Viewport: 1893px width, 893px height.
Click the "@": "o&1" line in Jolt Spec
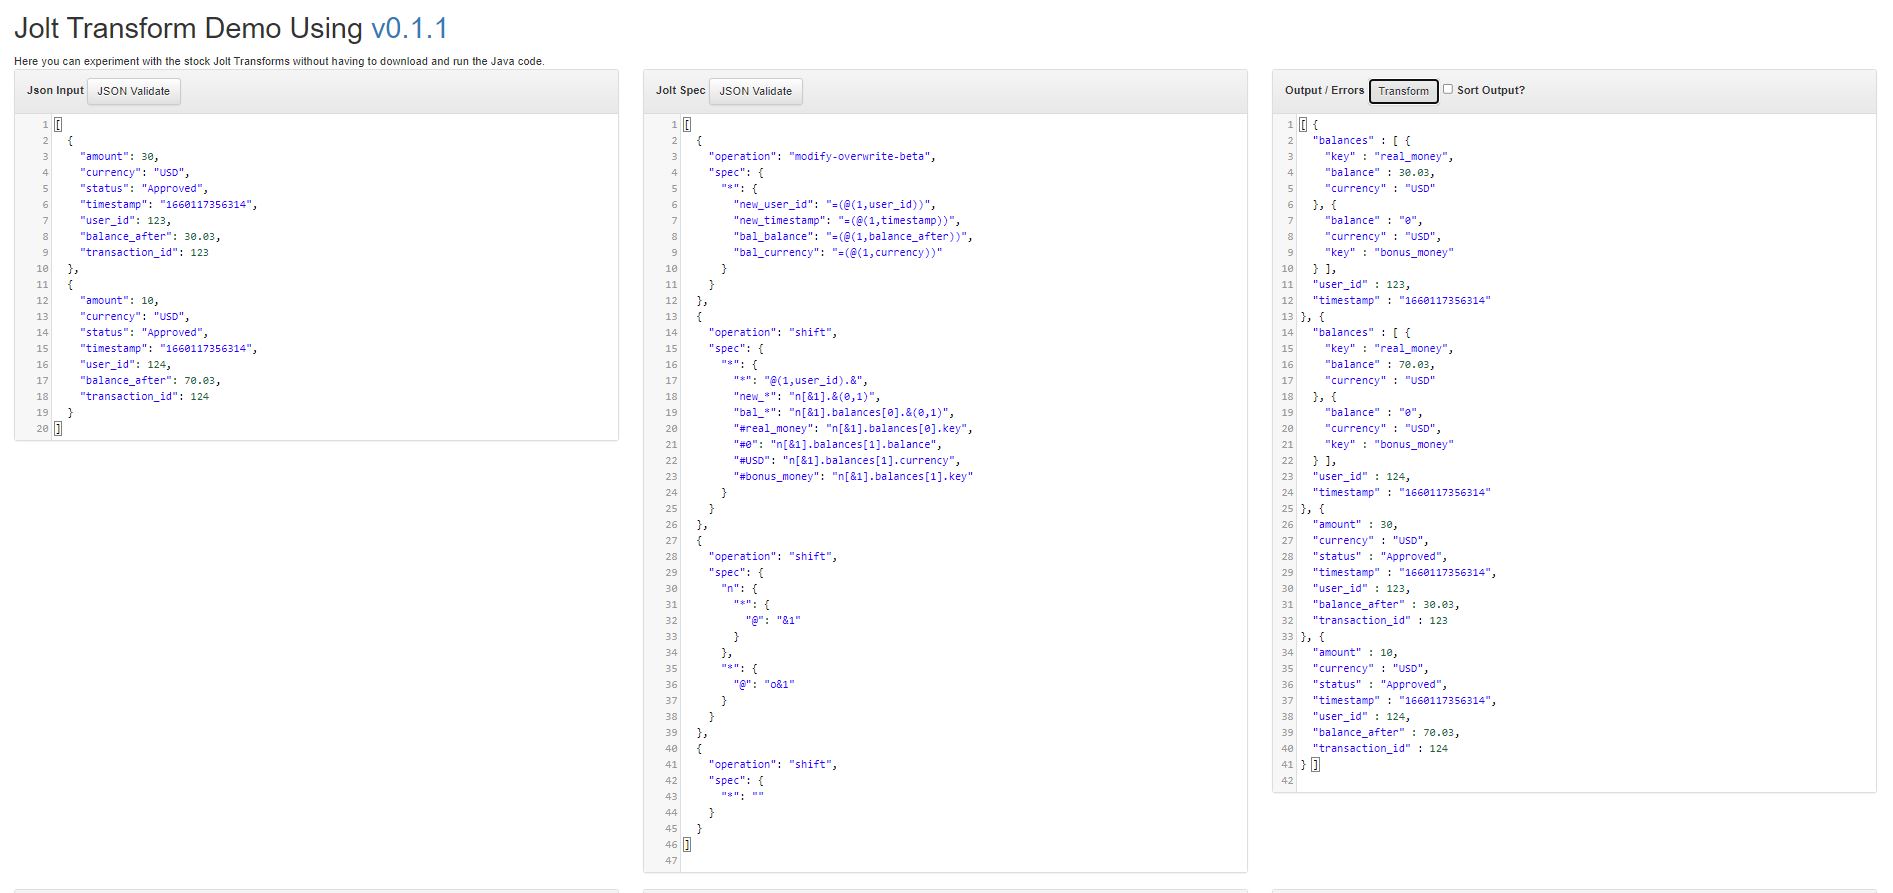point(764,684)
